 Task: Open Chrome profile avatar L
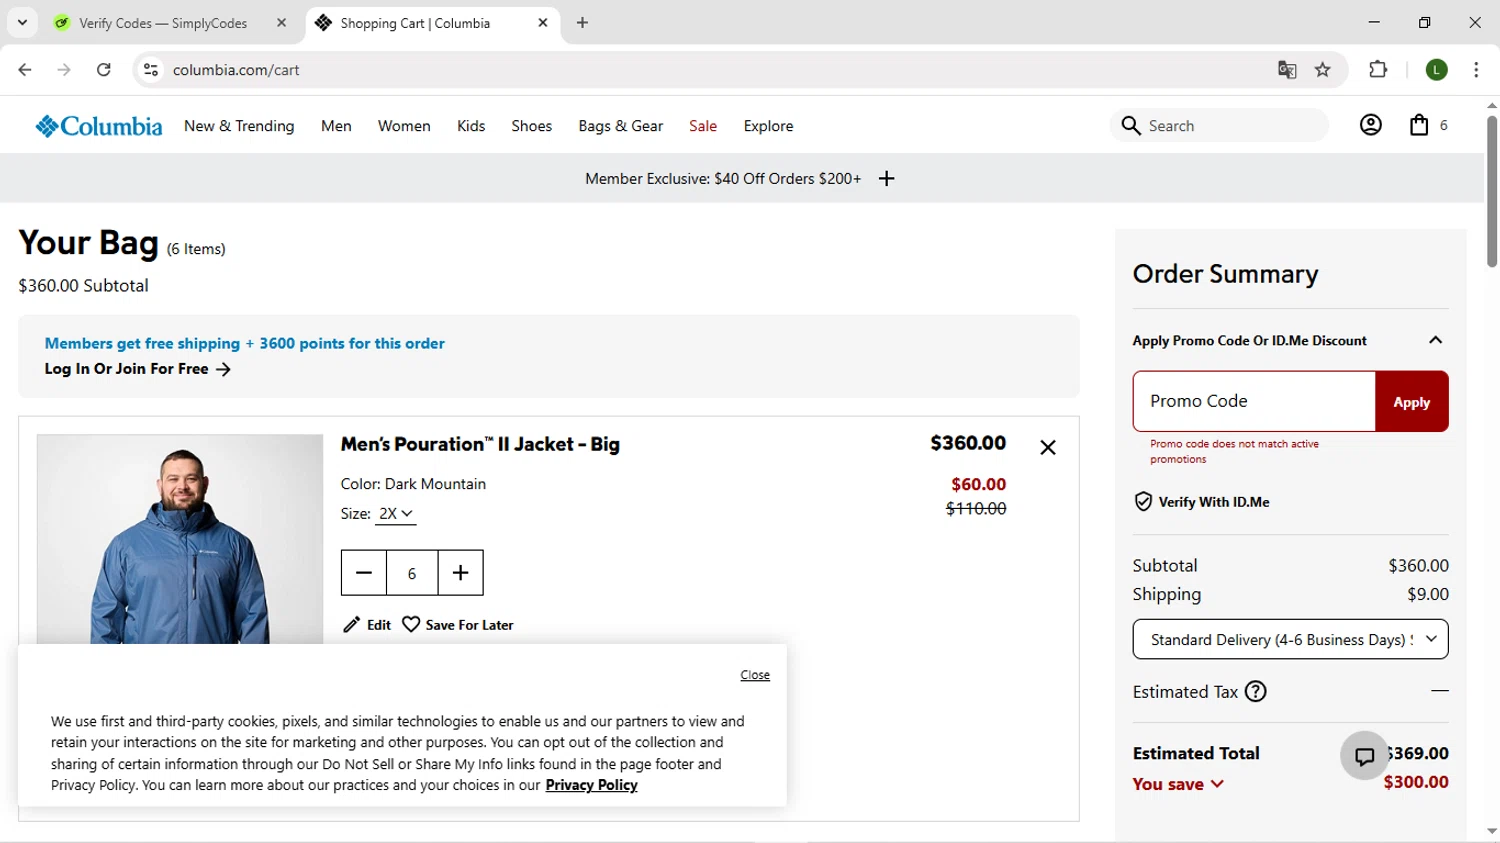(1437, 70)
